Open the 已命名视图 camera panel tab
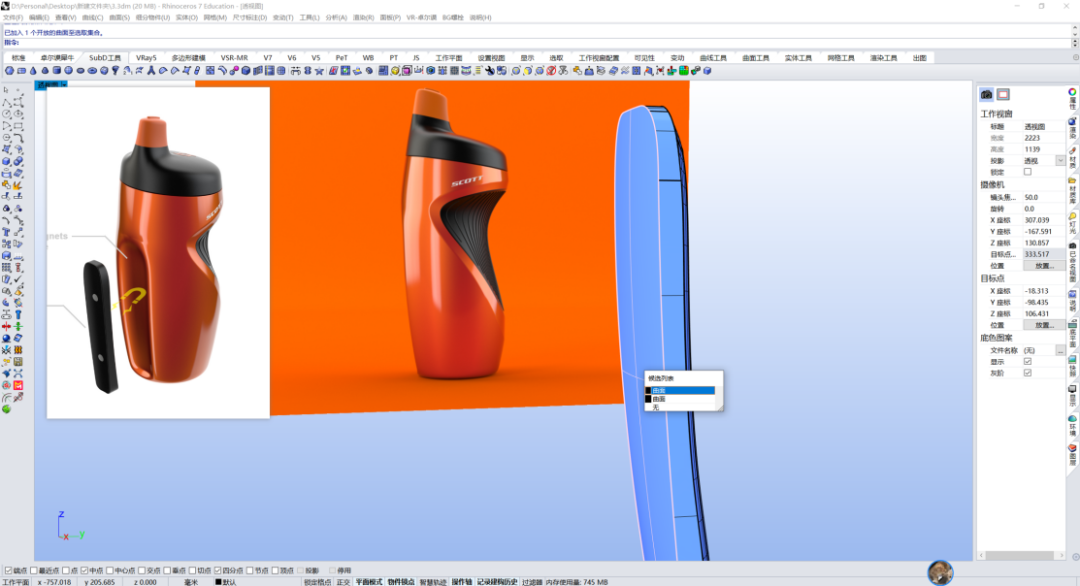Screen dimensions: 1080x586 point(1072,263)
